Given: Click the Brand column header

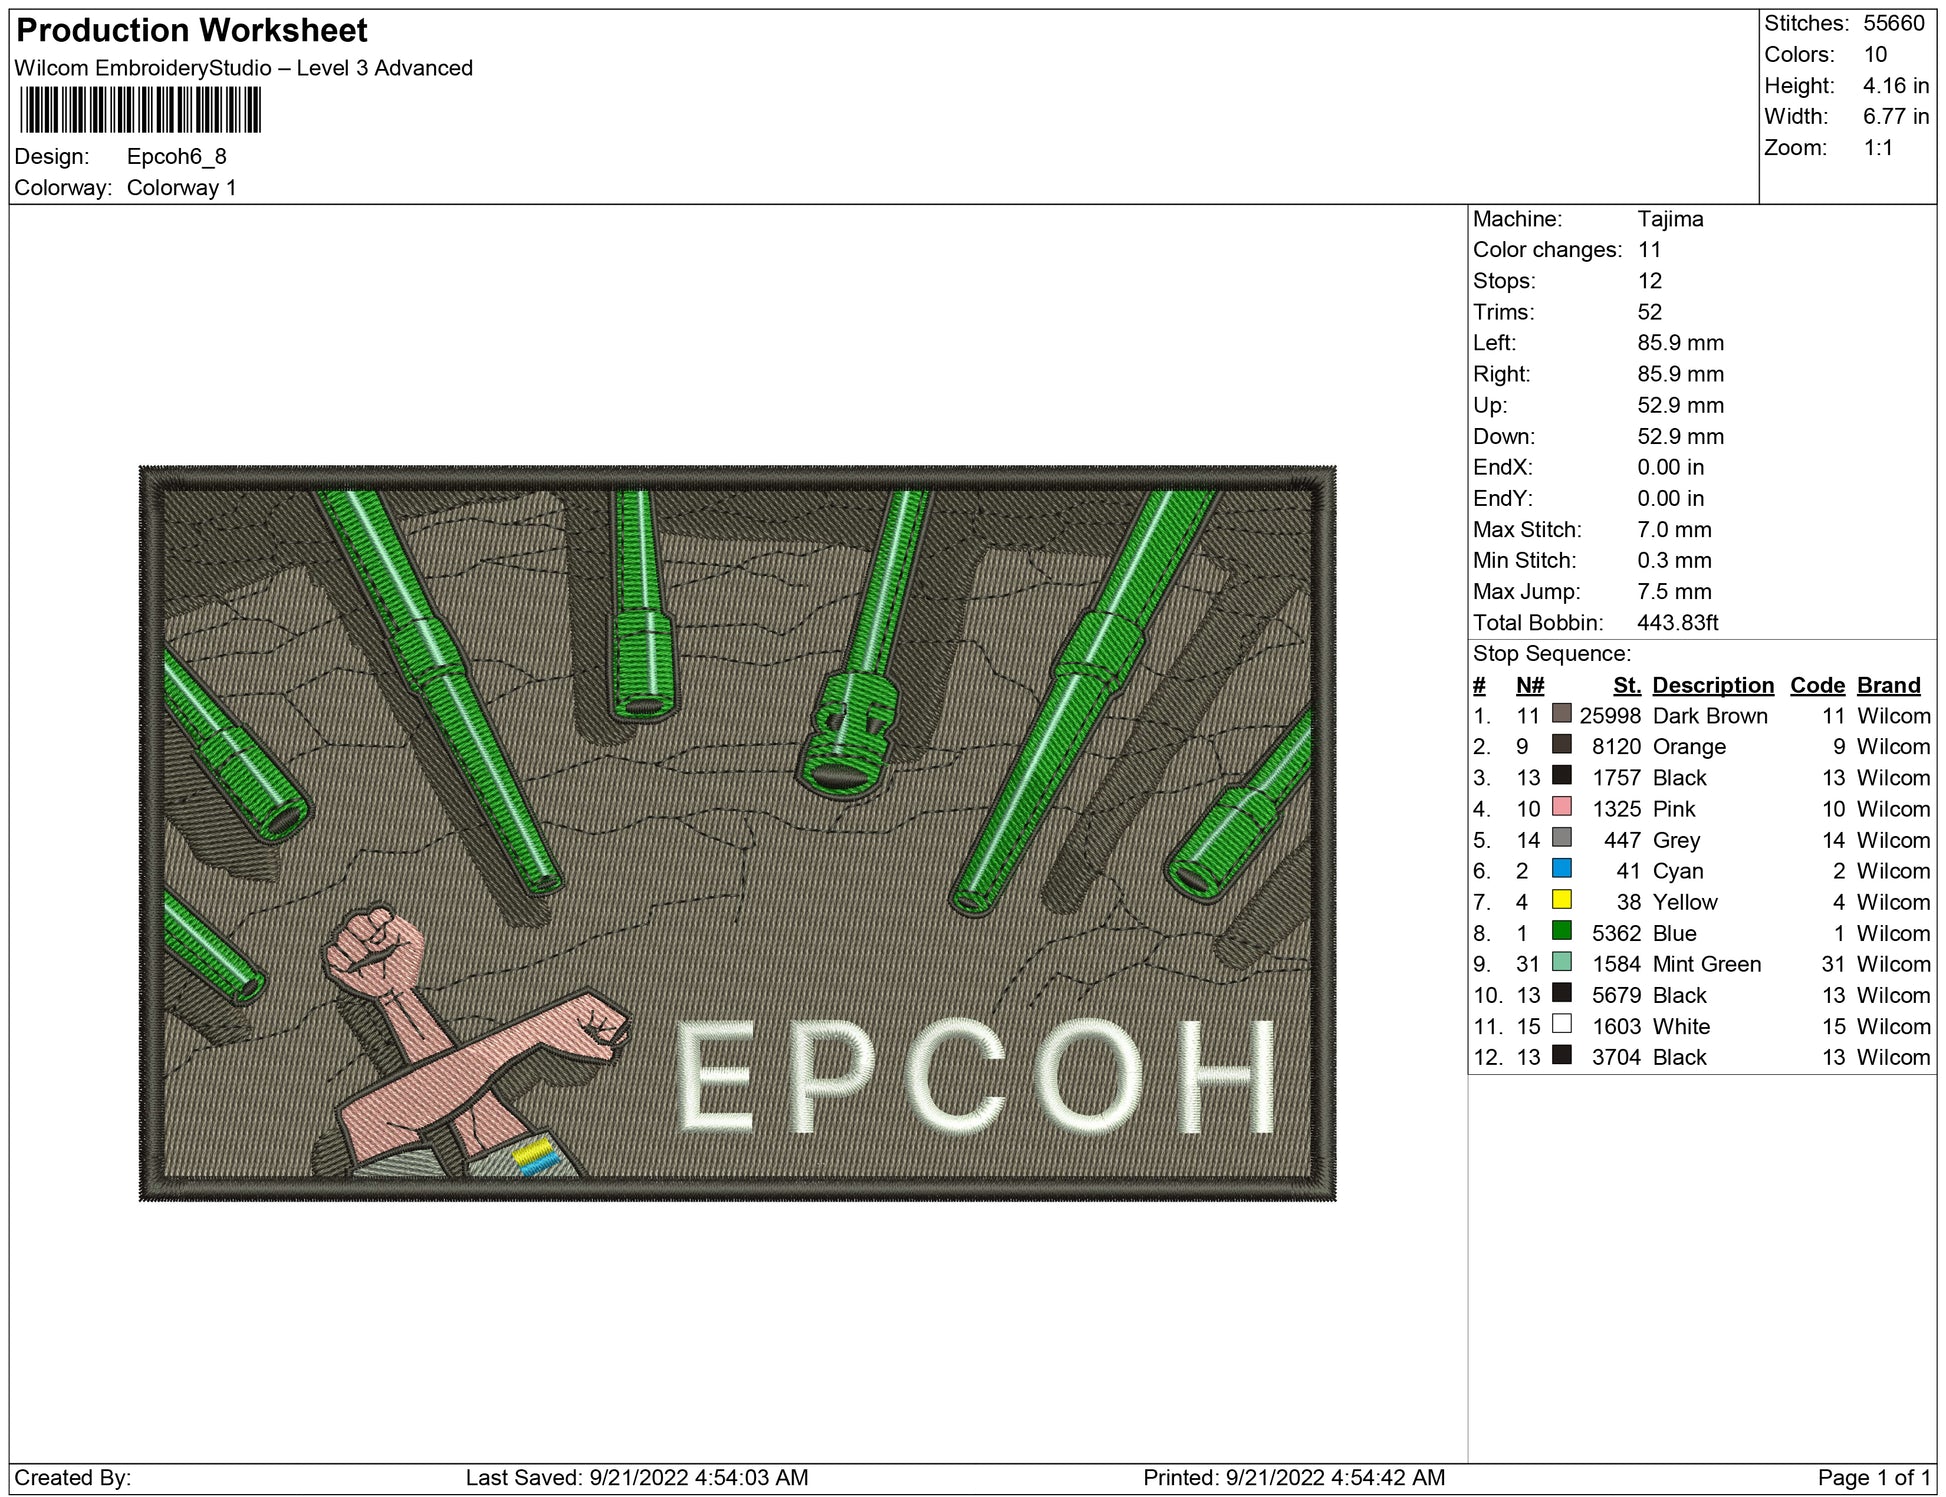Looking at the screenshot, I should [x=1888, y=685].
